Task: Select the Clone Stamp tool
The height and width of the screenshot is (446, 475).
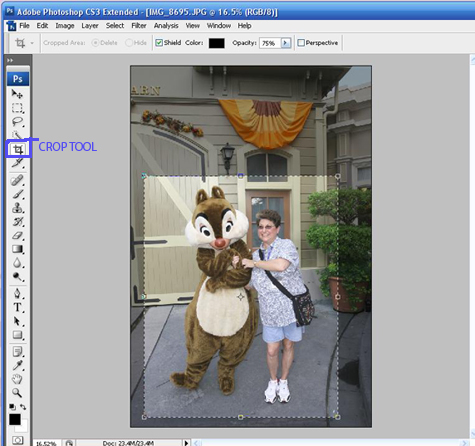Action: point(17,208)
